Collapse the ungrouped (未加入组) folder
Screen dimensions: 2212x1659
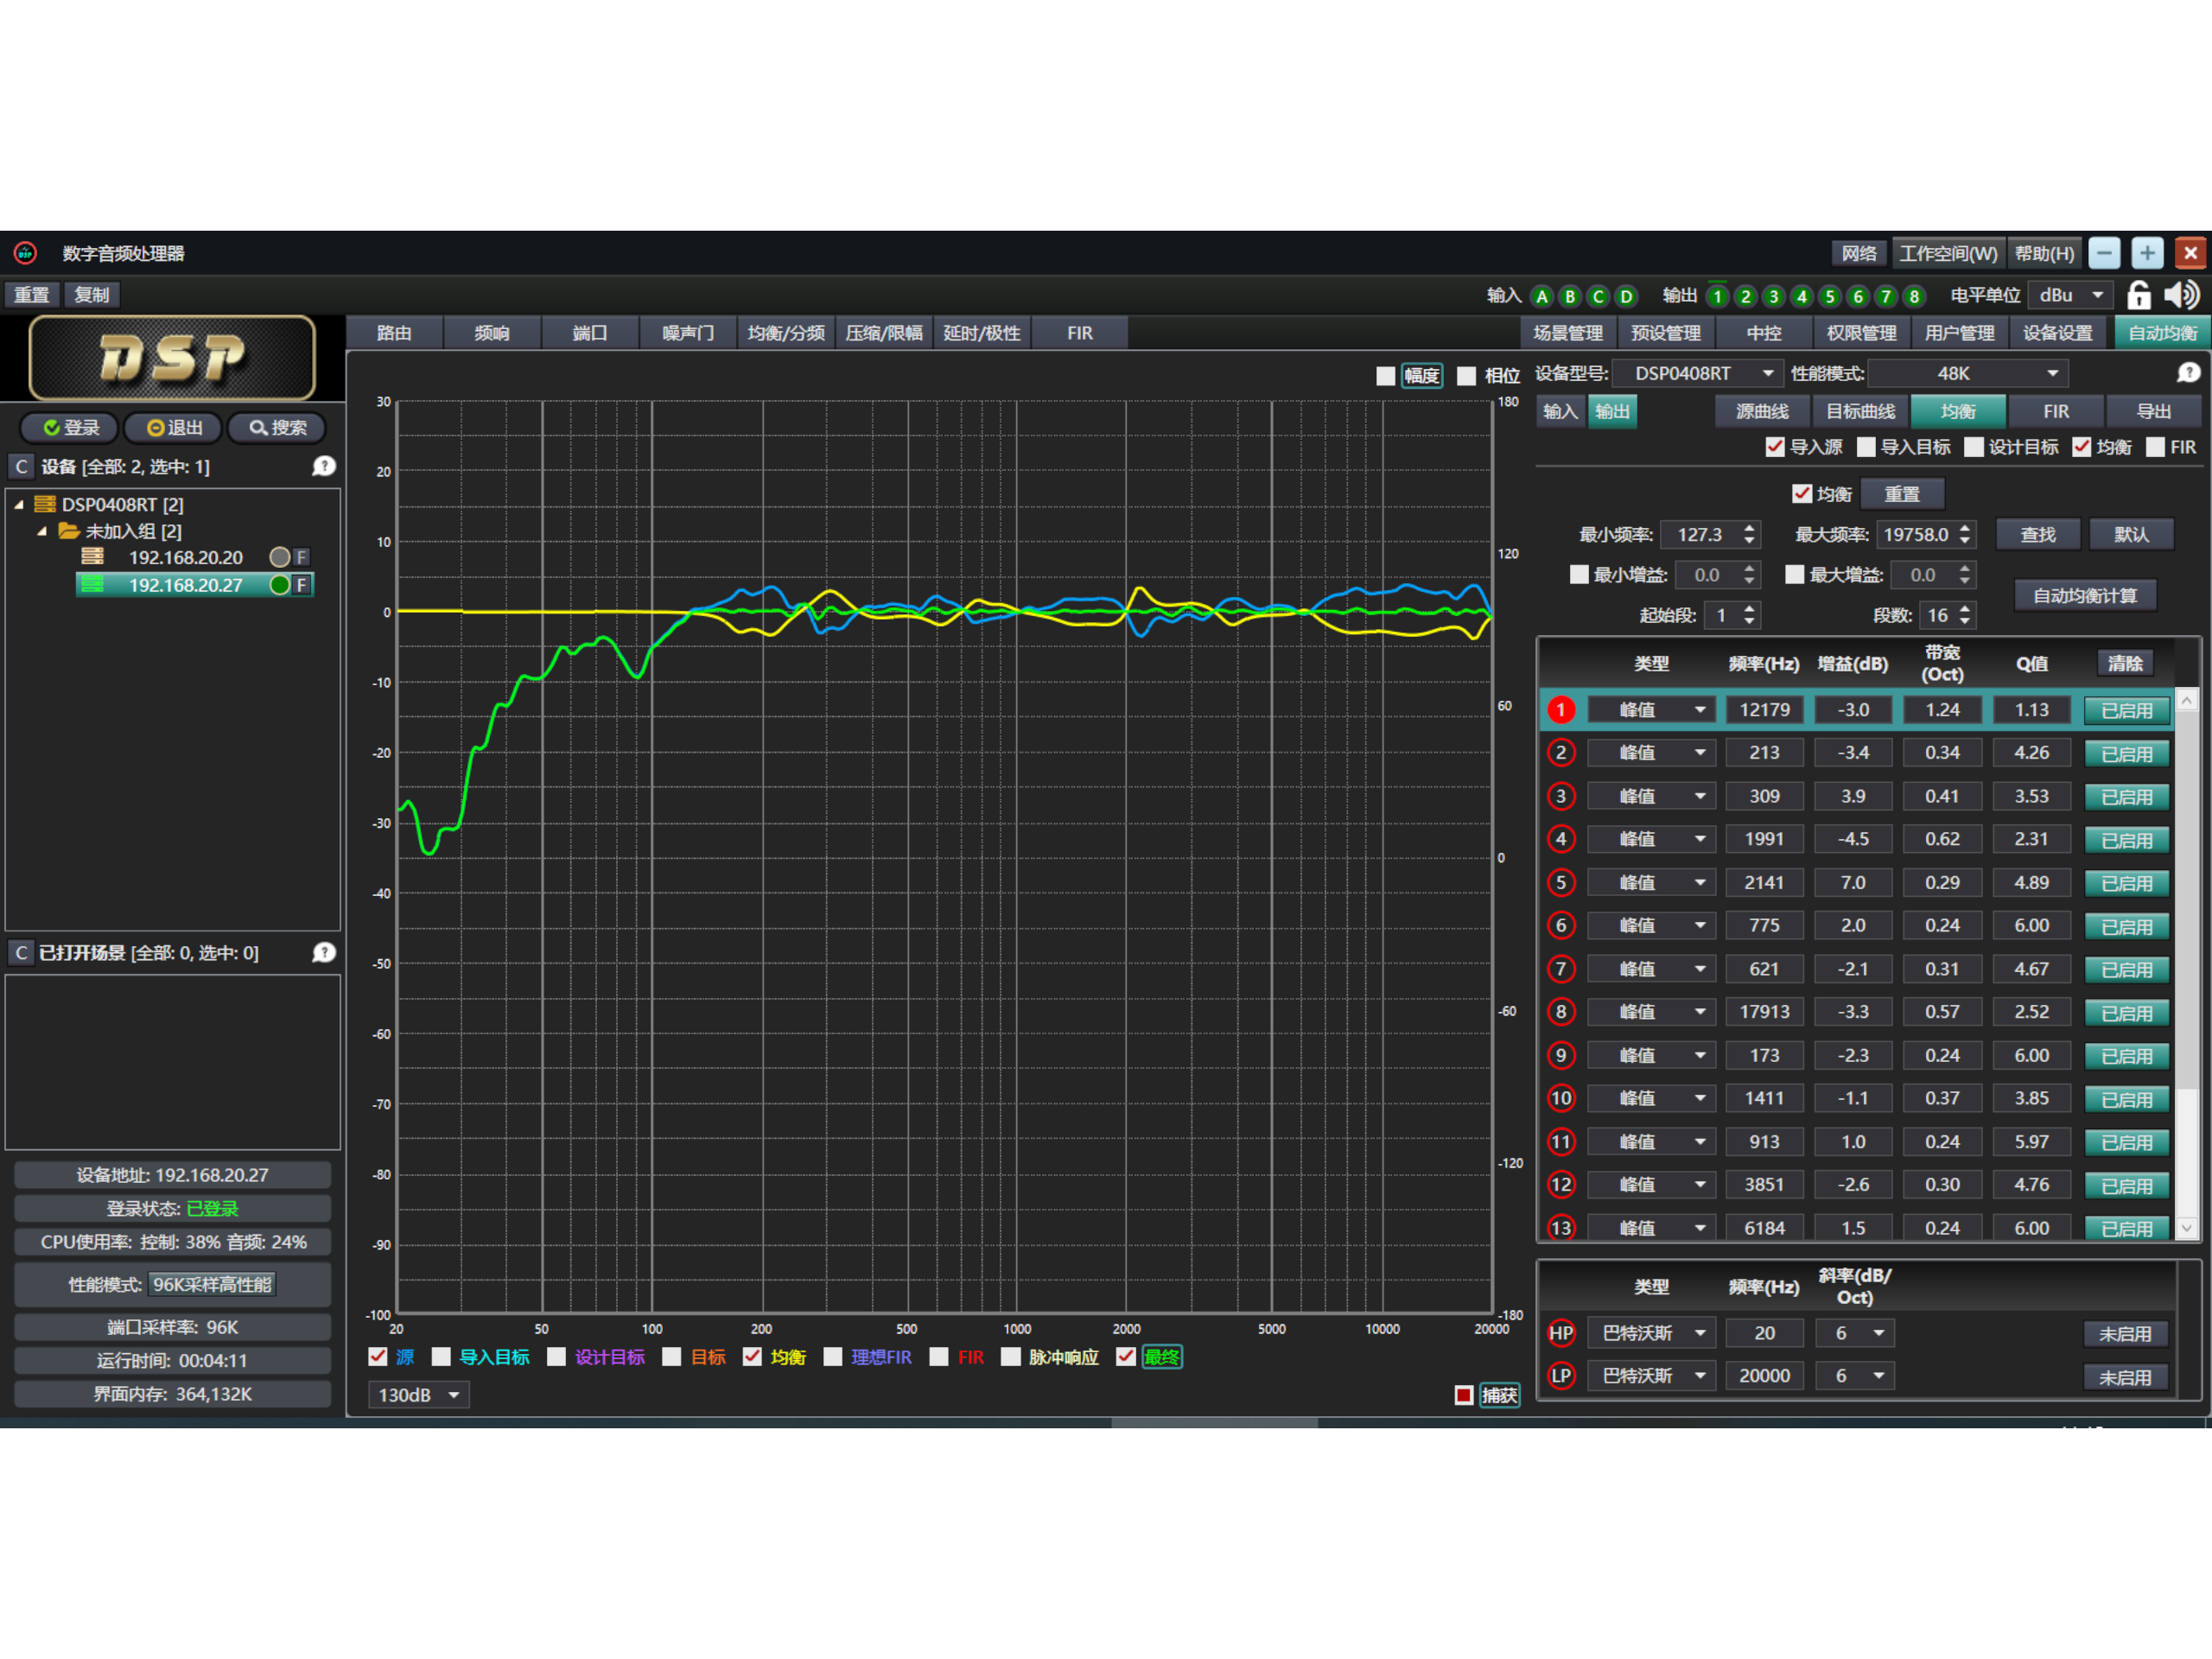[x=42, y=531]
